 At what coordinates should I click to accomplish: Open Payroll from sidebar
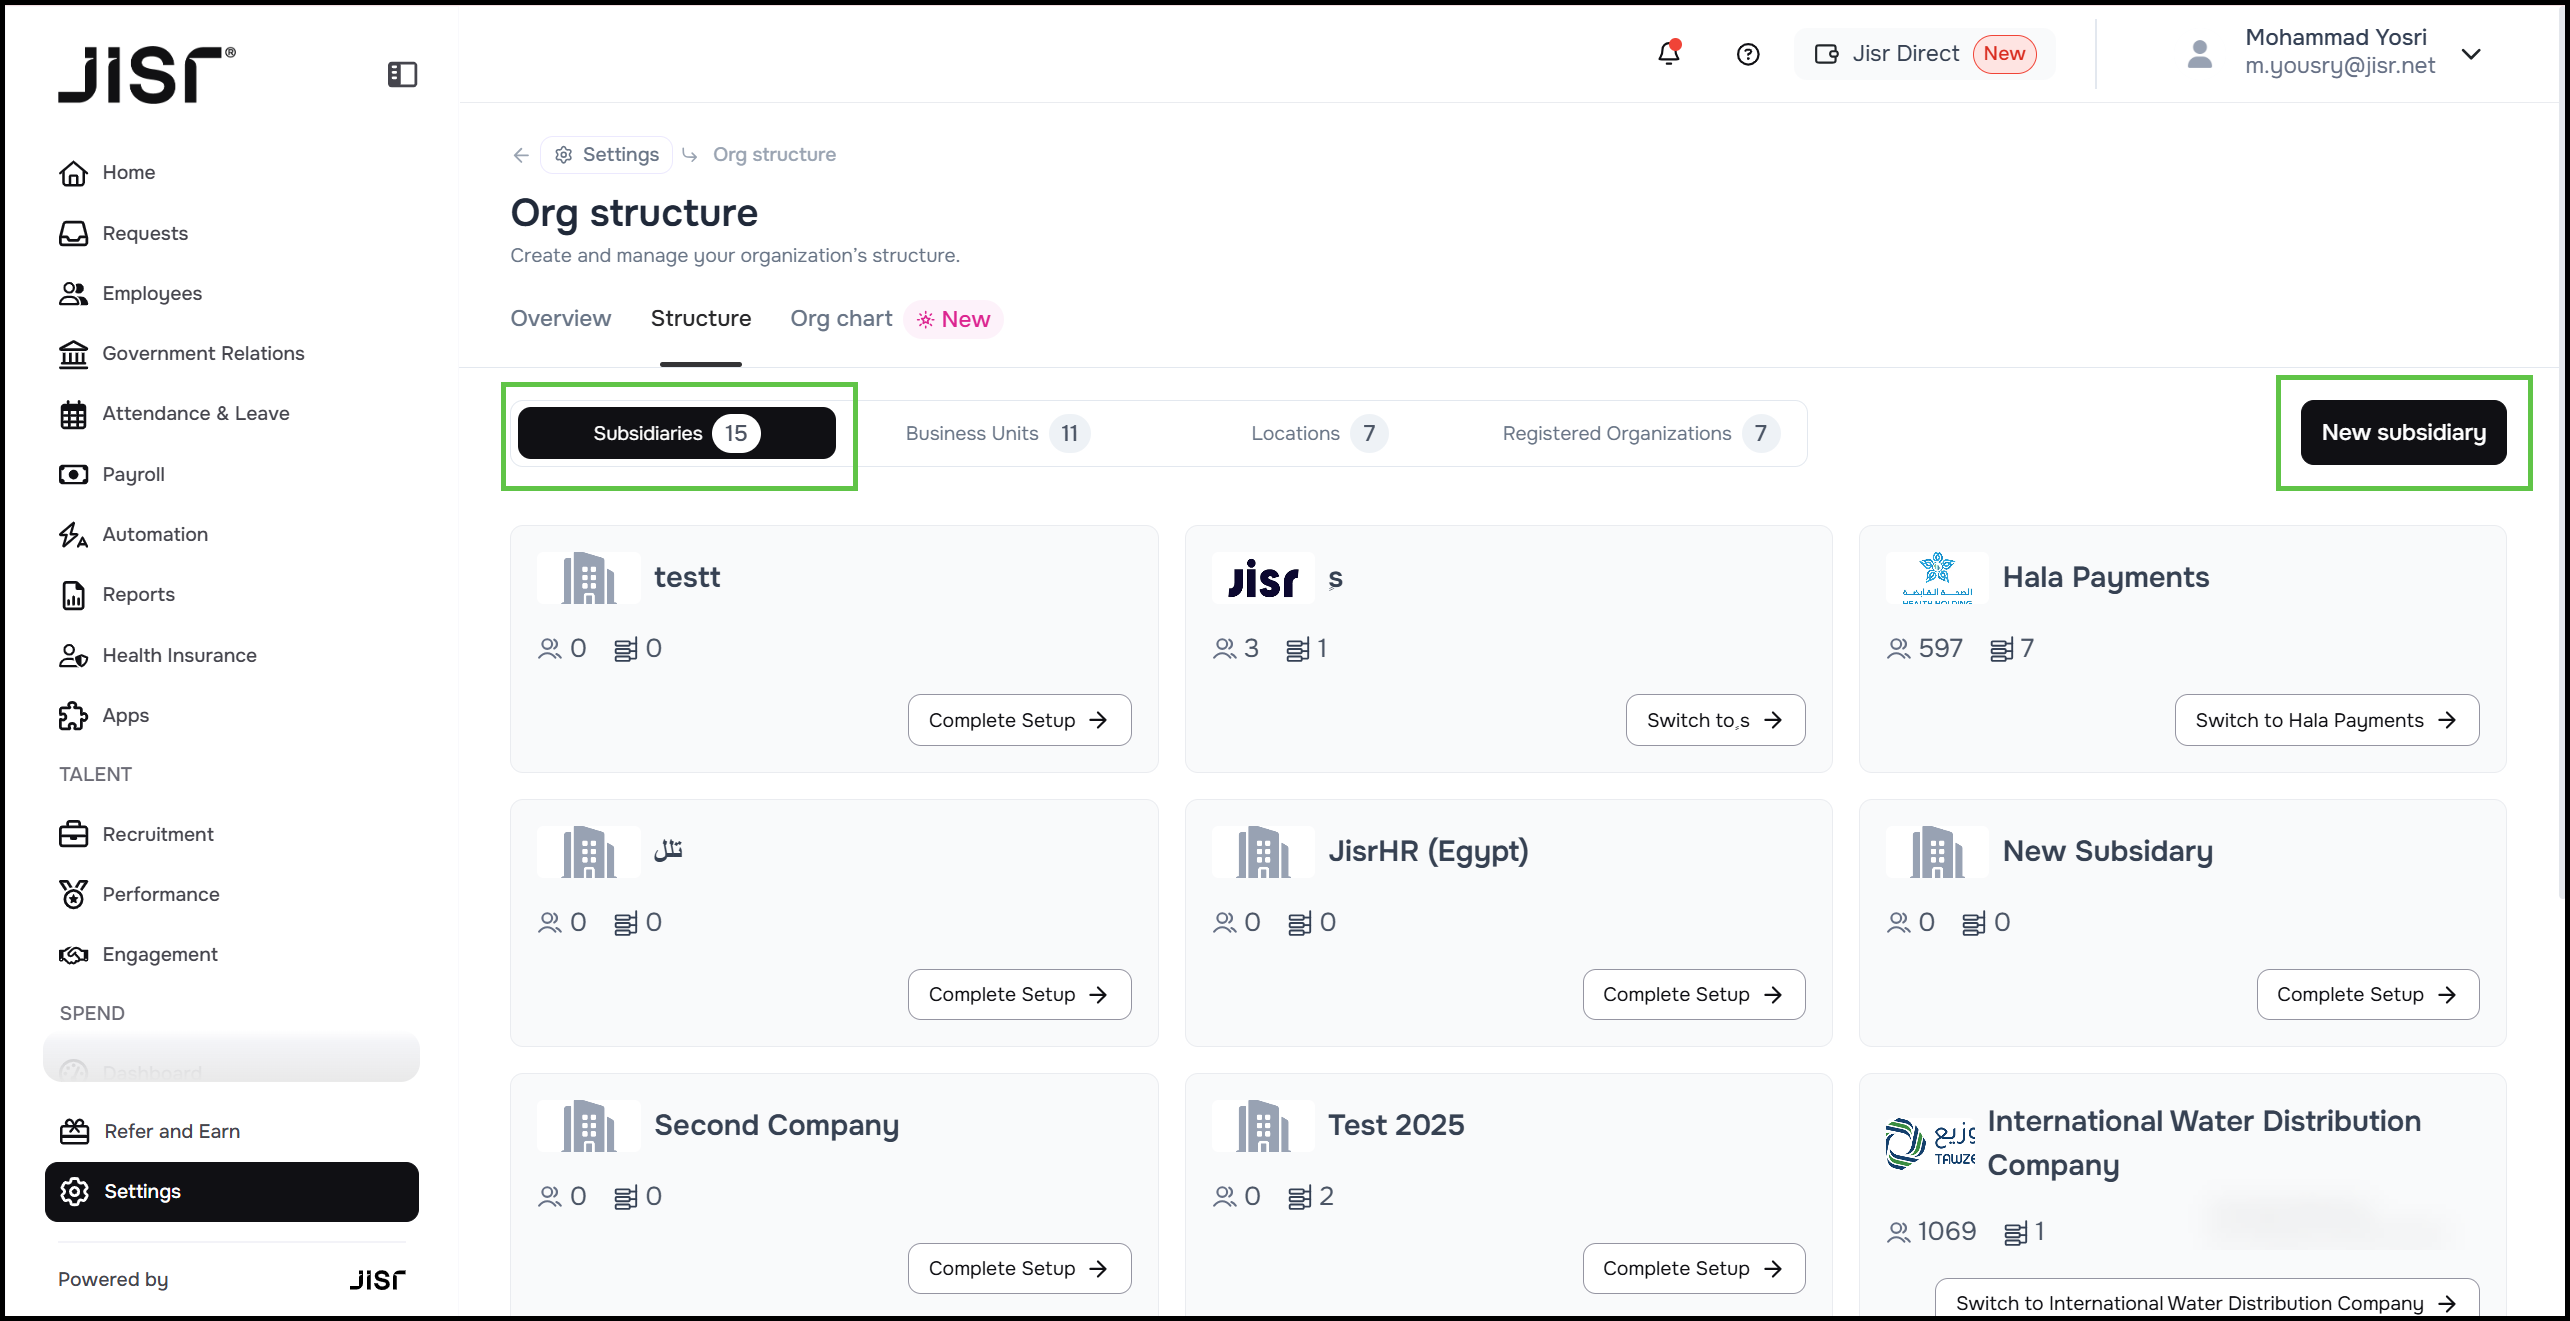click(x=133, y=474)
